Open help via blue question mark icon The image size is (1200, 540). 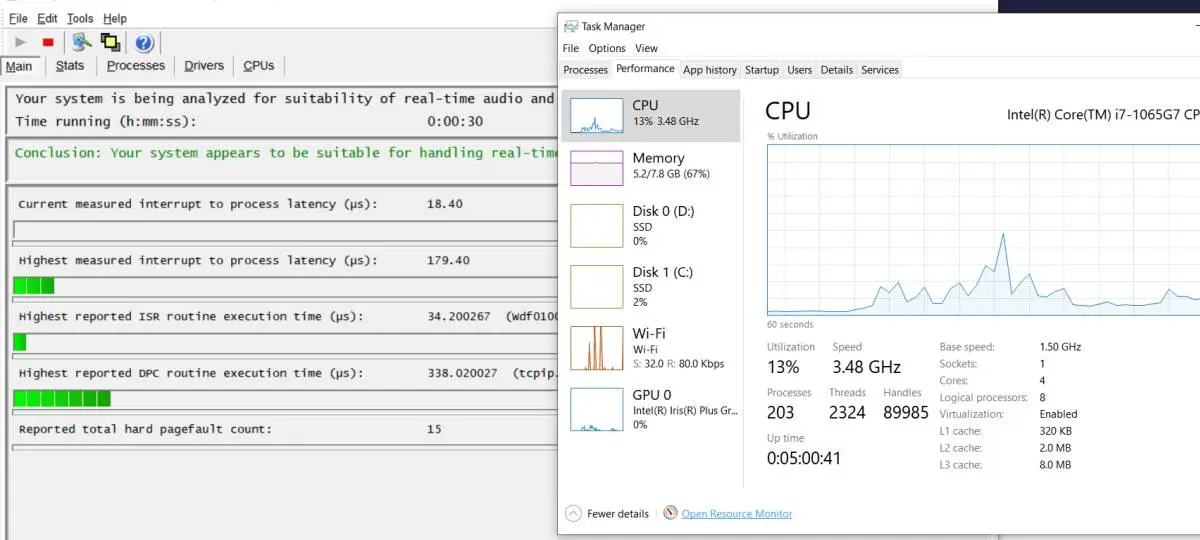tap(144, 42)
